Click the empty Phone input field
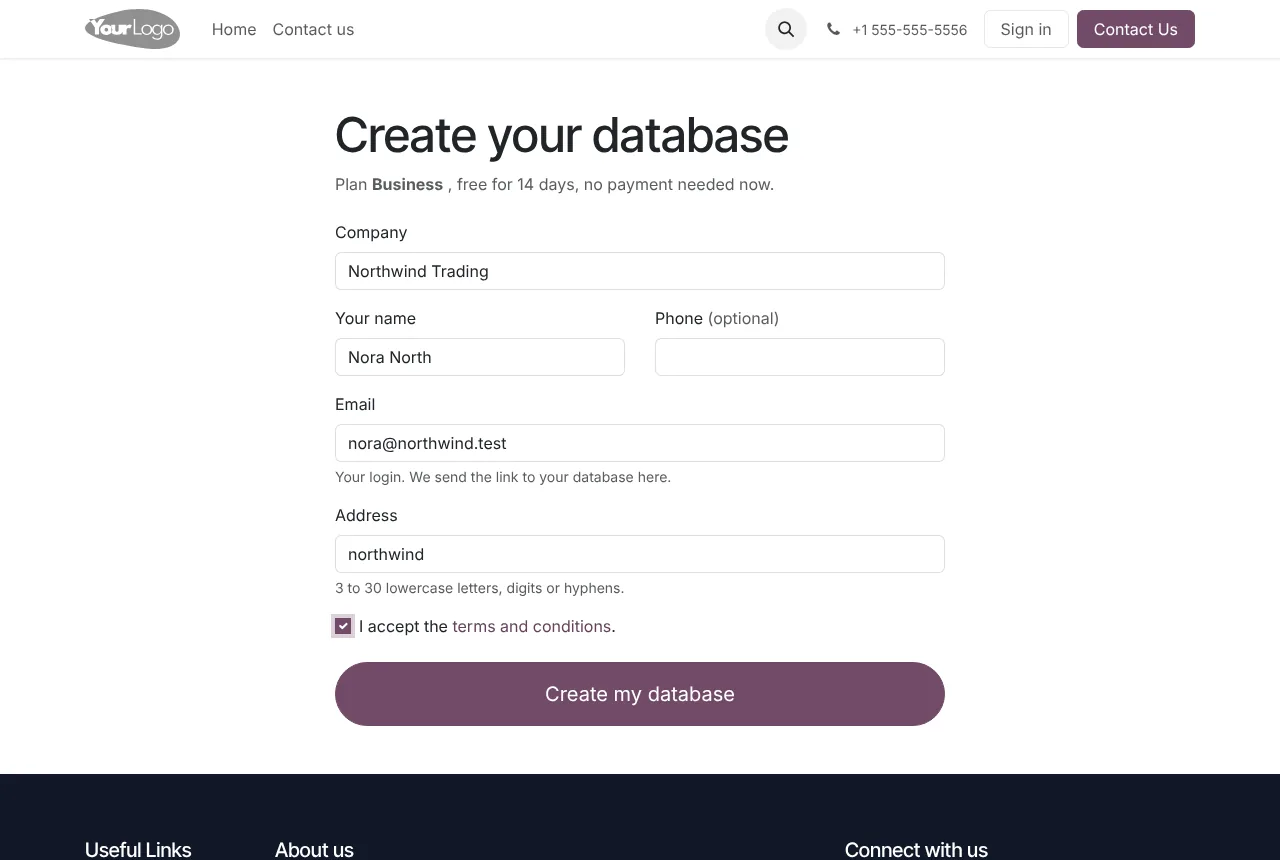This screenshot has height=860, width=1280. click(x=800, y=357)
